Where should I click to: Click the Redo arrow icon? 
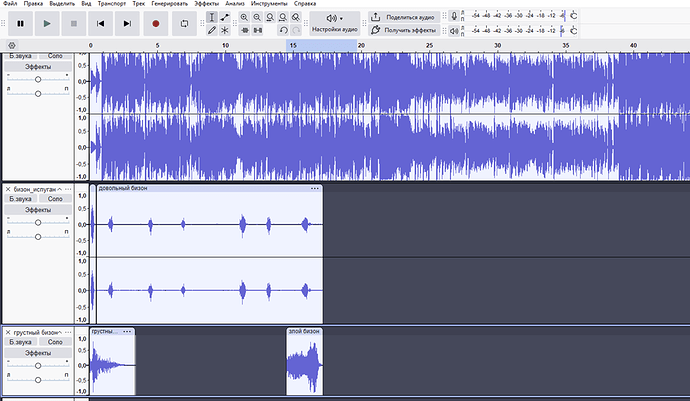point(296,30)
